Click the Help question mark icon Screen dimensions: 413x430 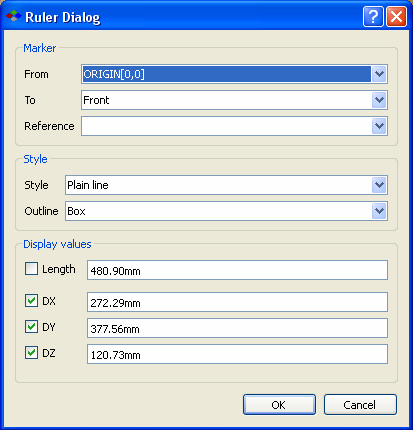click(x=373, y=16)
